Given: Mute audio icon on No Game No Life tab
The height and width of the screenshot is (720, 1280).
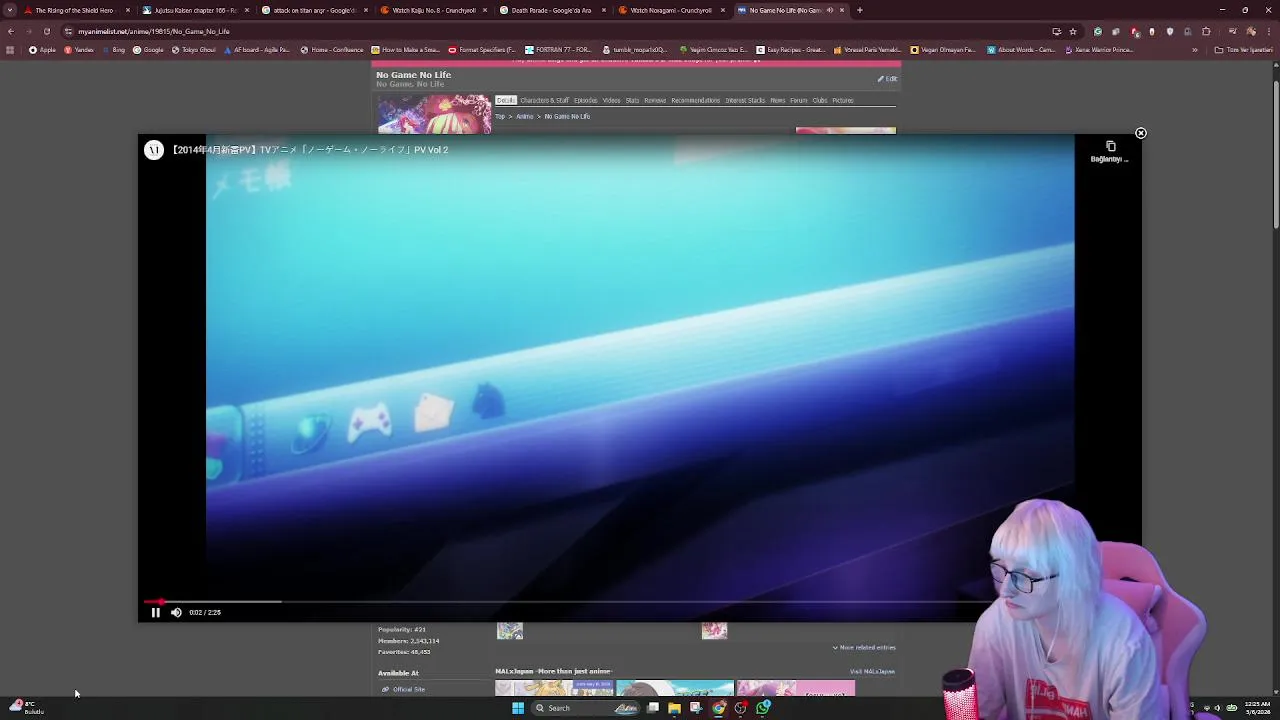Looking at the screenshot, I should [829, 10].
